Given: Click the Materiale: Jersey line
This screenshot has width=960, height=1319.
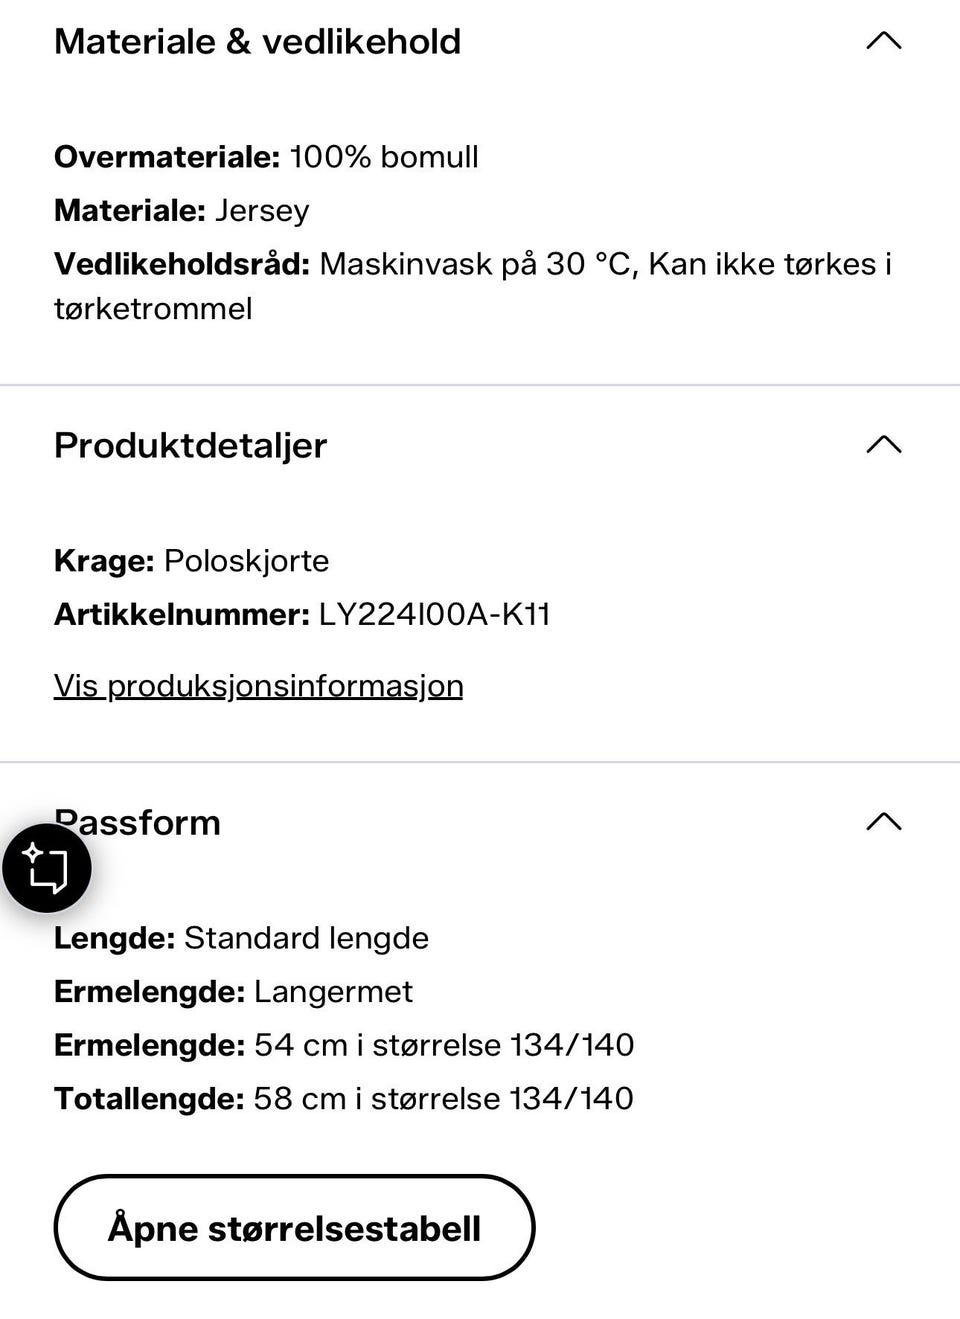Looking at the screenshot, I should point(181,211).
